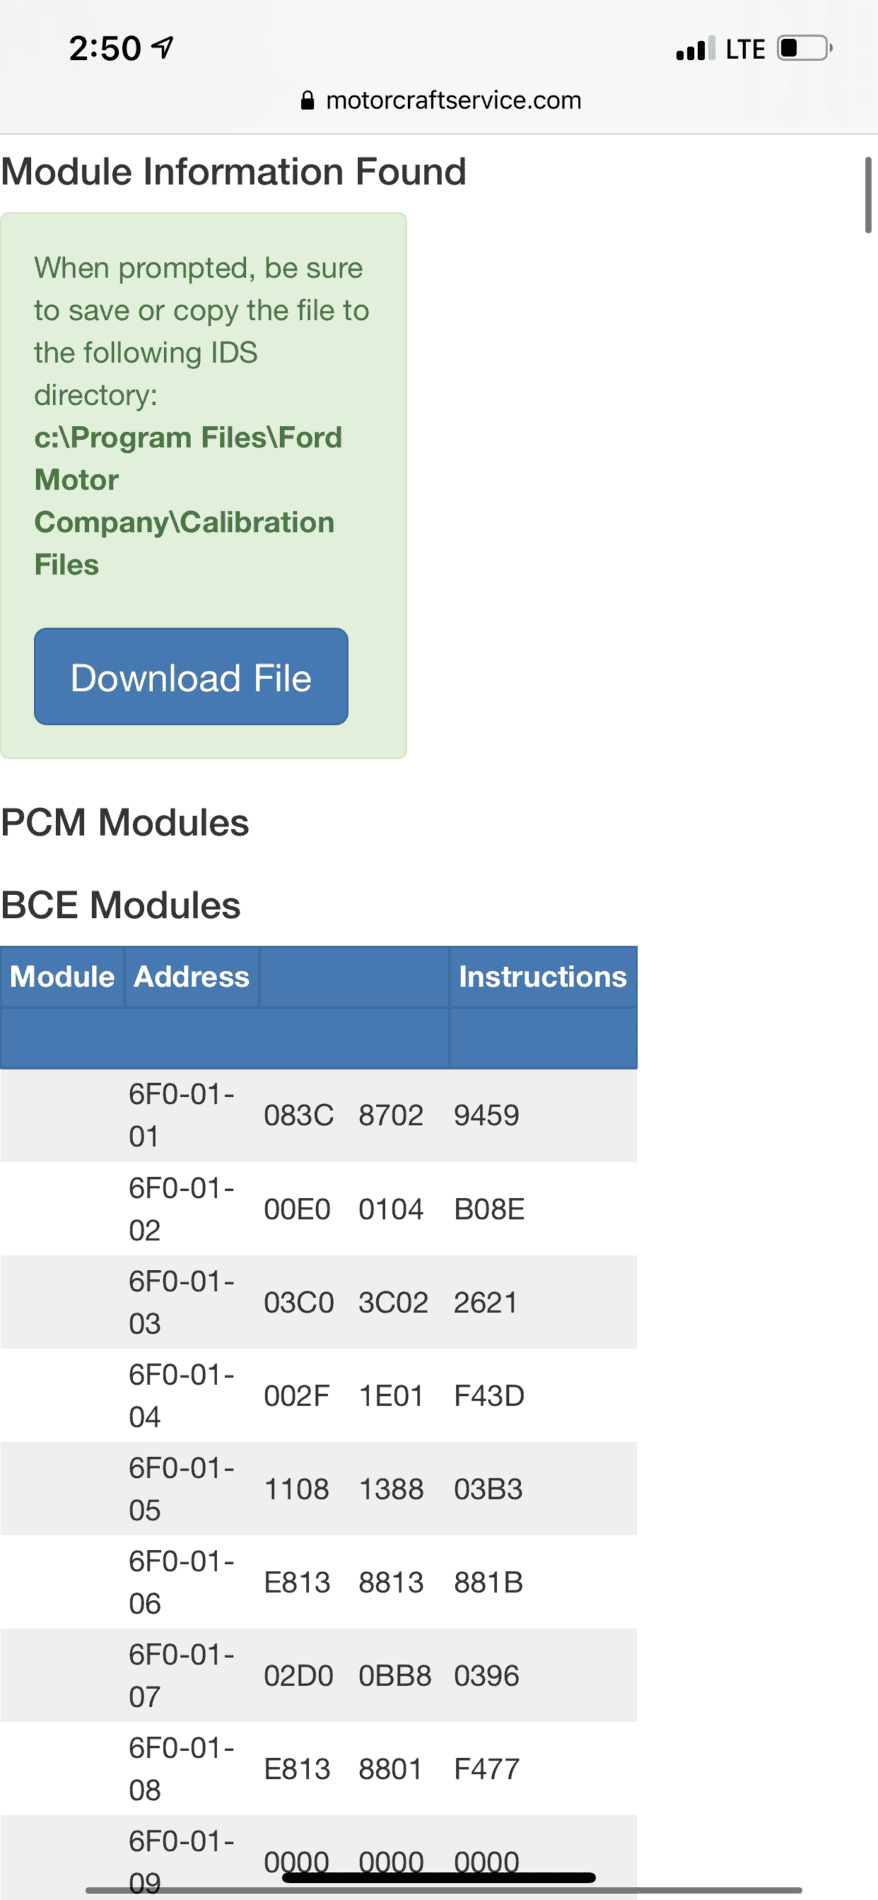This screenshot has height=1900, width=878.
Task: Tap the home indicator bar at bottom
Action: [439, 1878]
